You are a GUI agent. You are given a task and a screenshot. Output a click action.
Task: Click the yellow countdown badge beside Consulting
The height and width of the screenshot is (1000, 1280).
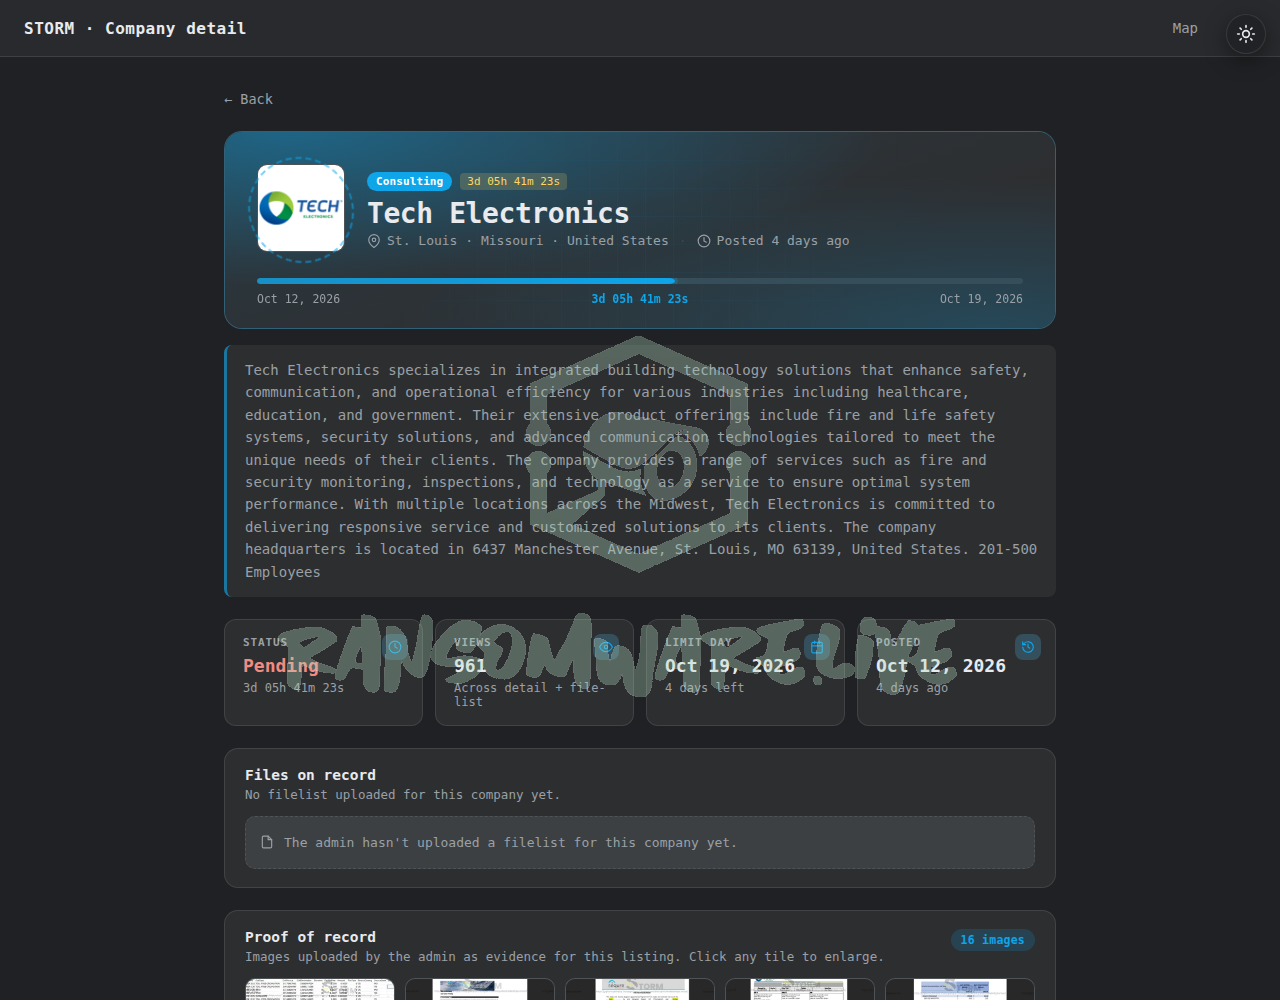[513, 181]
